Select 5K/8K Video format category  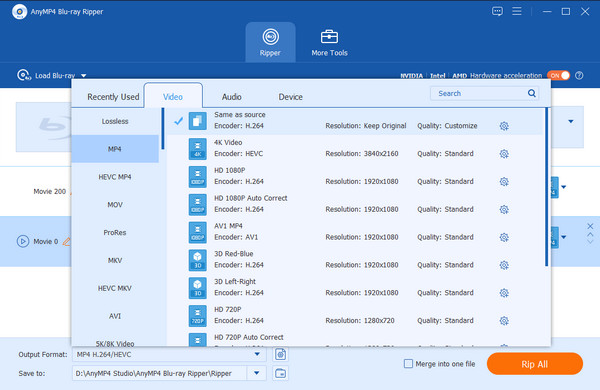(115, 342)
